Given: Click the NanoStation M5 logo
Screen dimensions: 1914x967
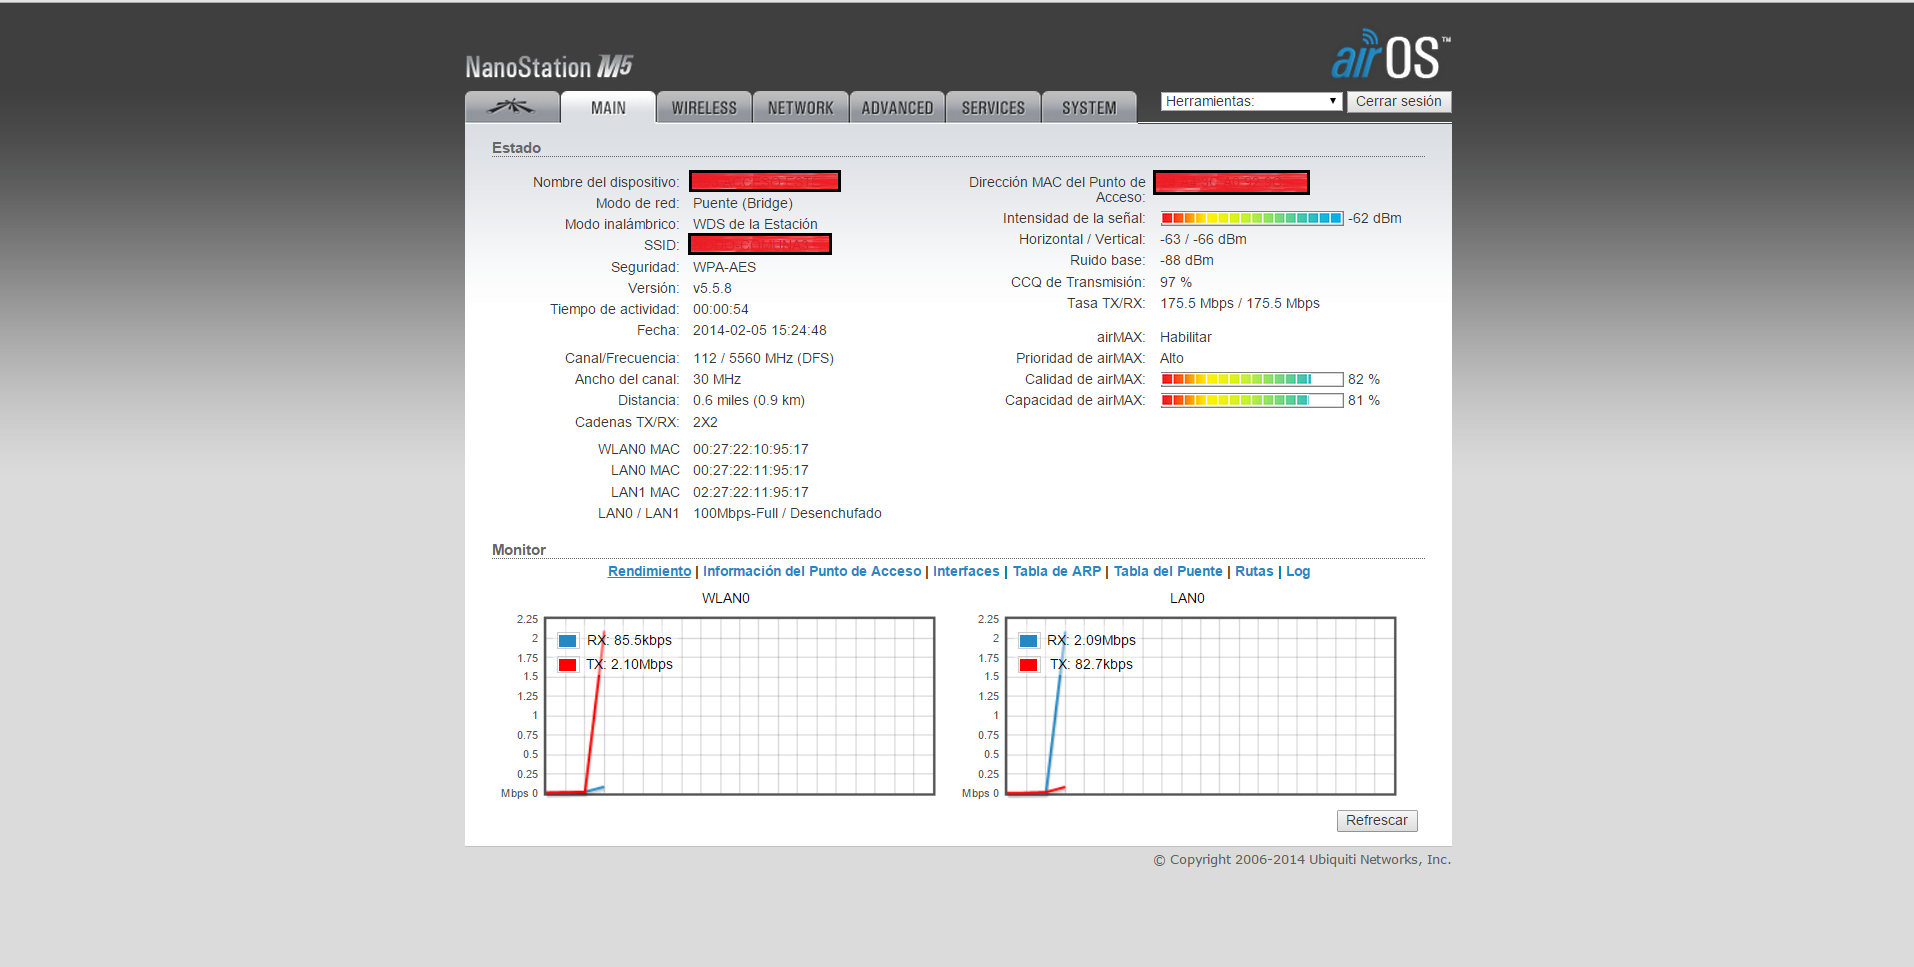Looking at the screenshot, I should 548,67.
